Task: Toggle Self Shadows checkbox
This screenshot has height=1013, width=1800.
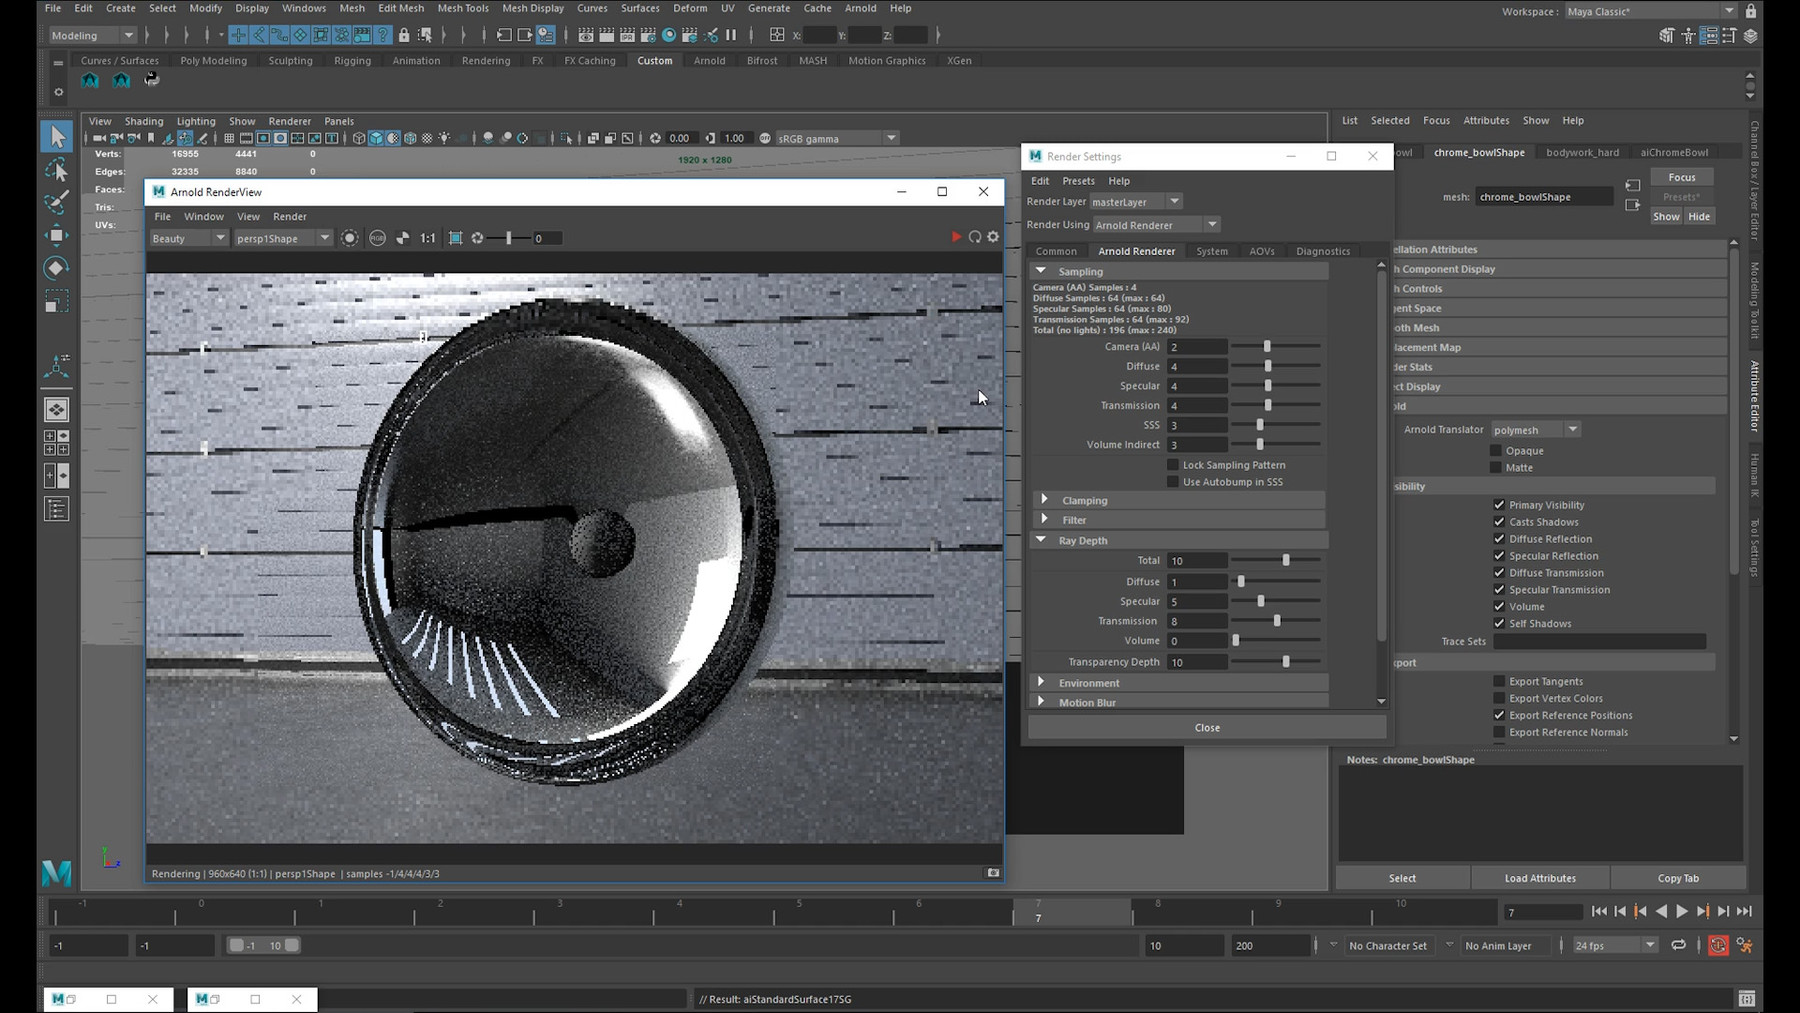Action: click(x=1499, y=623)
